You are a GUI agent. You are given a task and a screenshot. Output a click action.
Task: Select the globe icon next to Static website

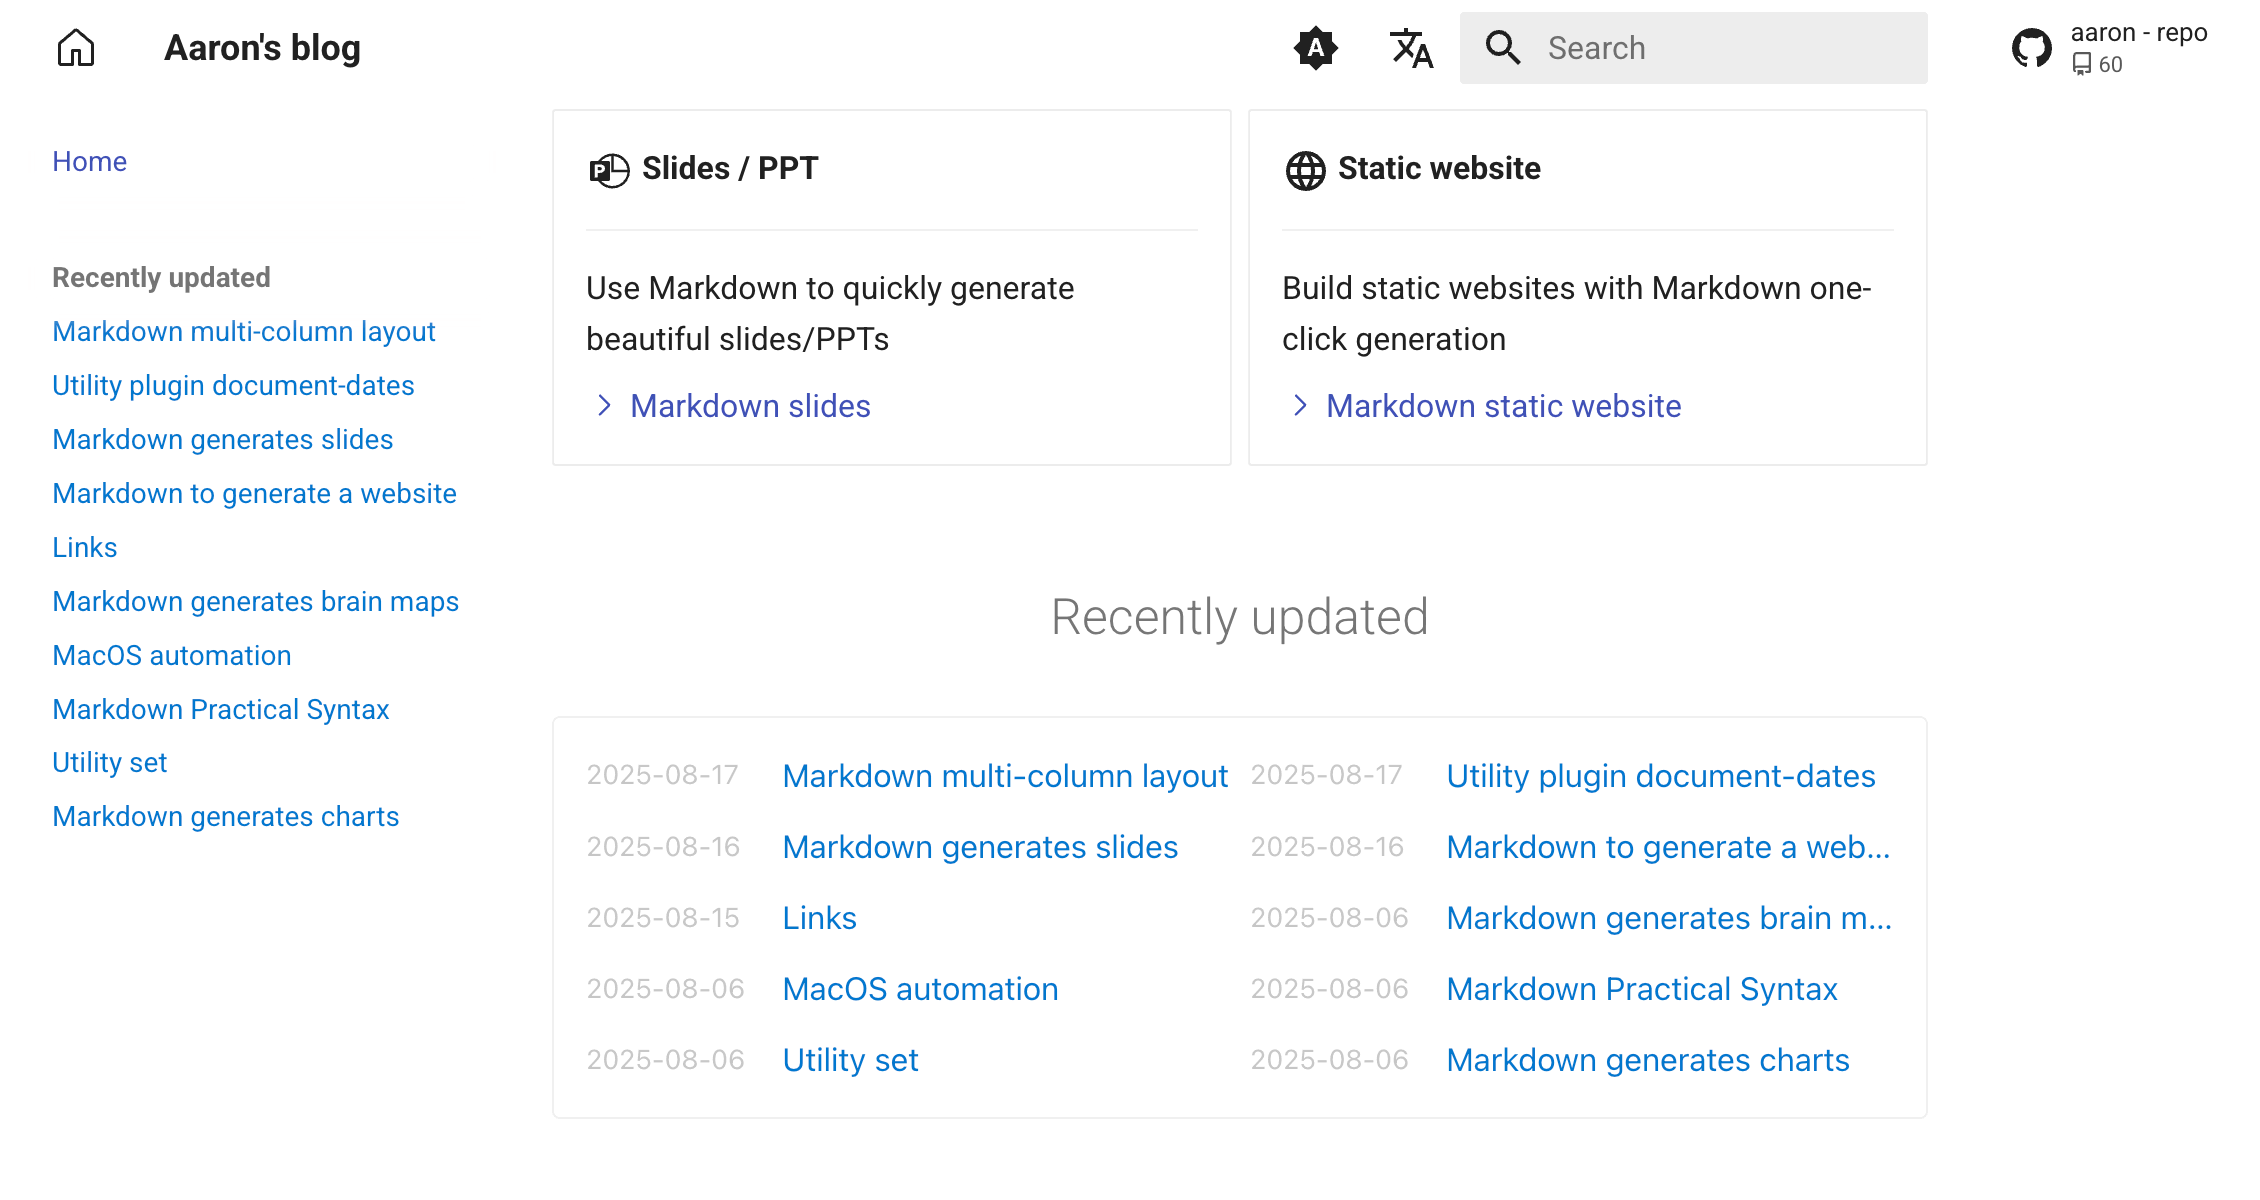tap(1304, 168)
